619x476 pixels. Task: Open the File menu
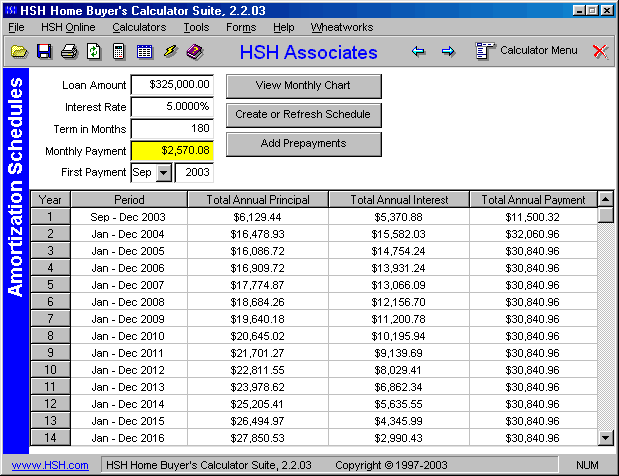[x=16, y=27]
